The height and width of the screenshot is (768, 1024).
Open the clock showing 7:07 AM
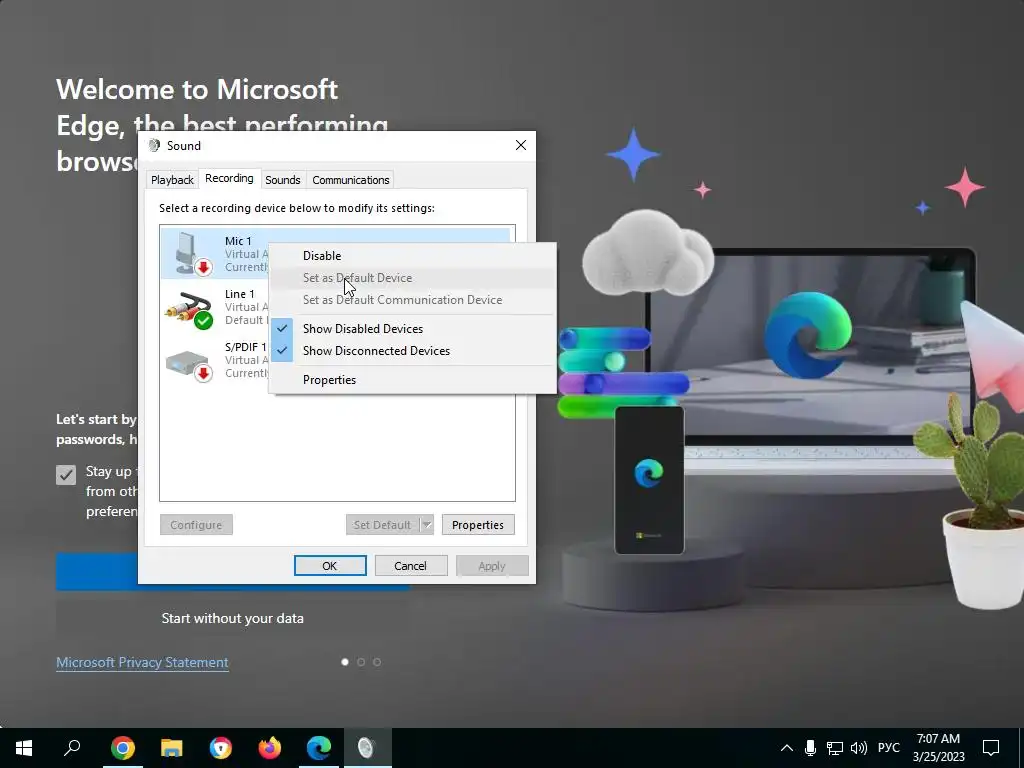[938, 748]
